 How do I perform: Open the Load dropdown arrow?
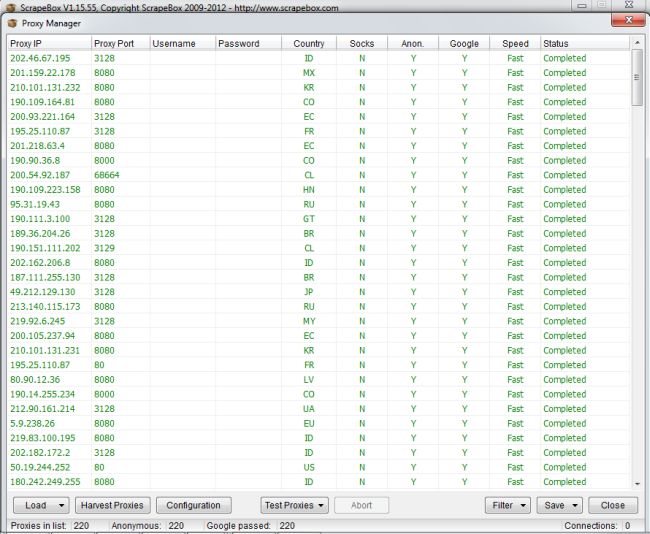point(61,505)
